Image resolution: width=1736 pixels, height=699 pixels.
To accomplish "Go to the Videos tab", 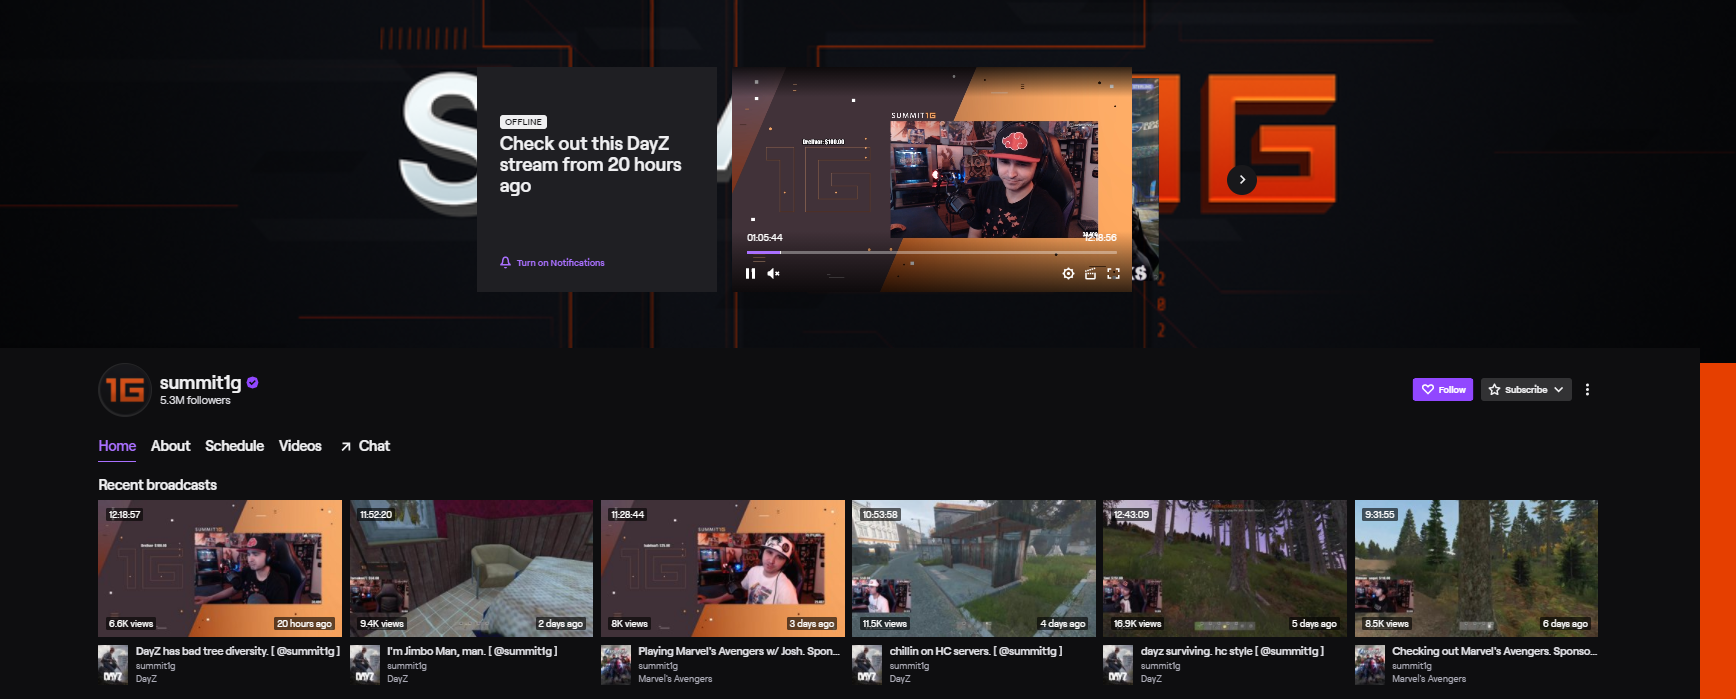I will (300, 446).
